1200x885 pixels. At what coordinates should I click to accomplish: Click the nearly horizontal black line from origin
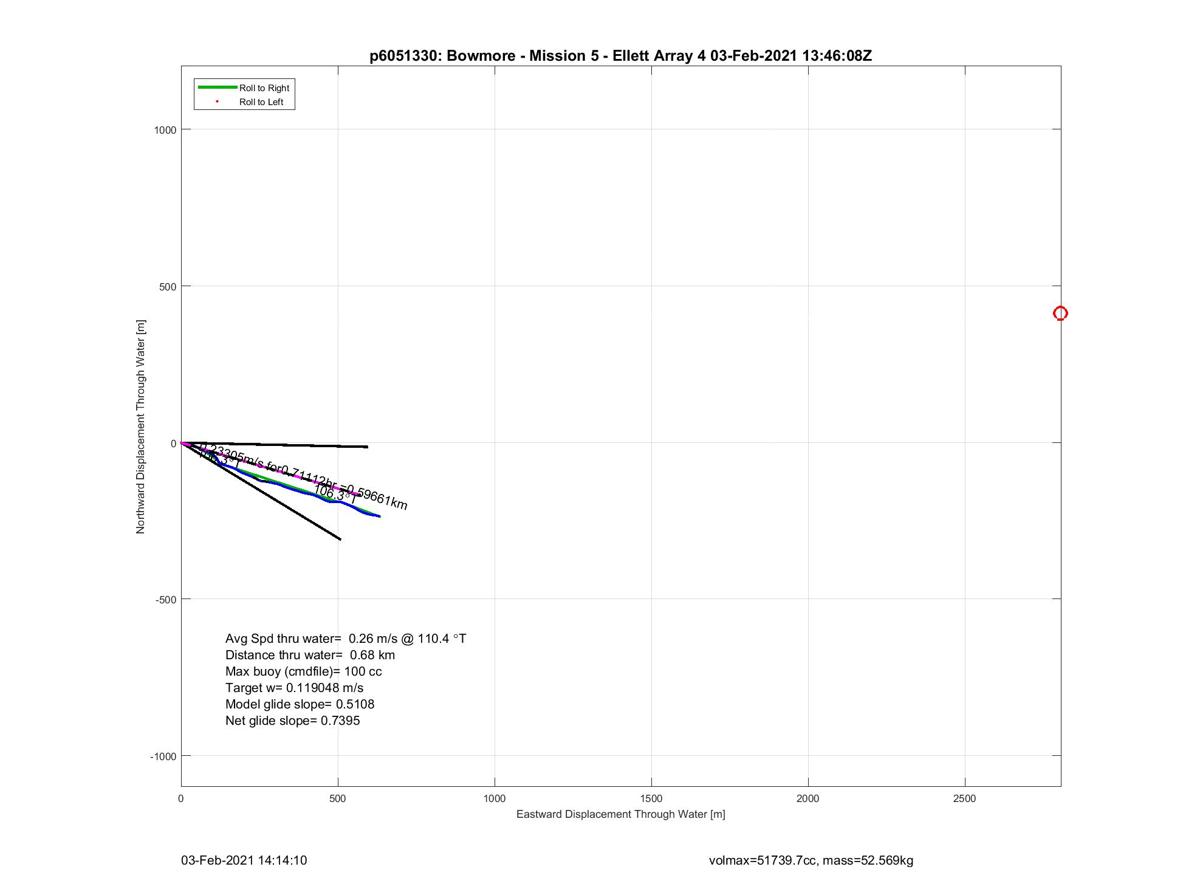[275, 444]
